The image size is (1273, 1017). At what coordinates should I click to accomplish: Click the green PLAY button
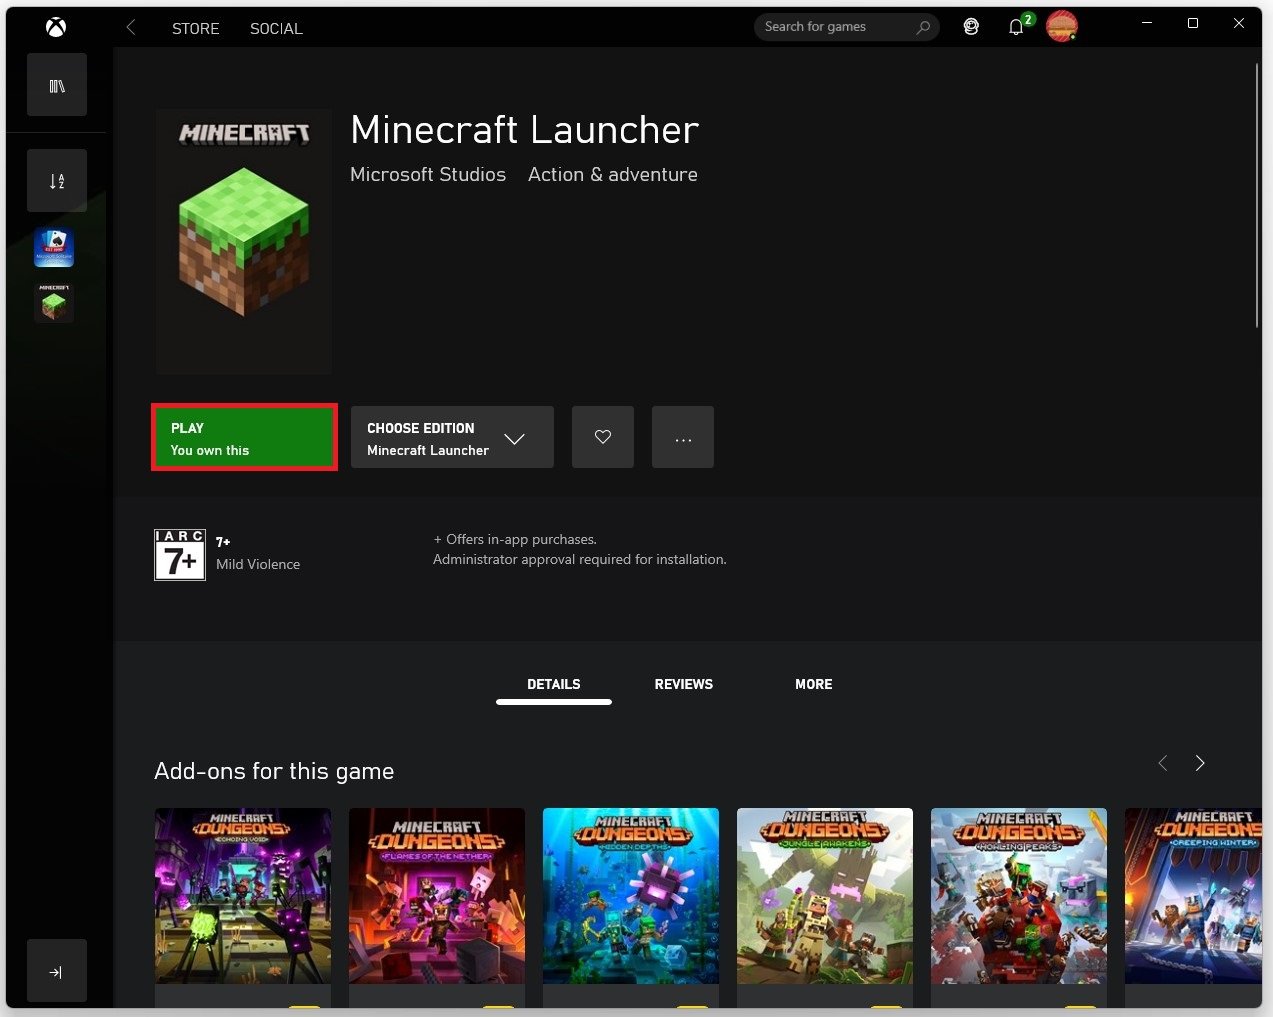tap(244, 437)
